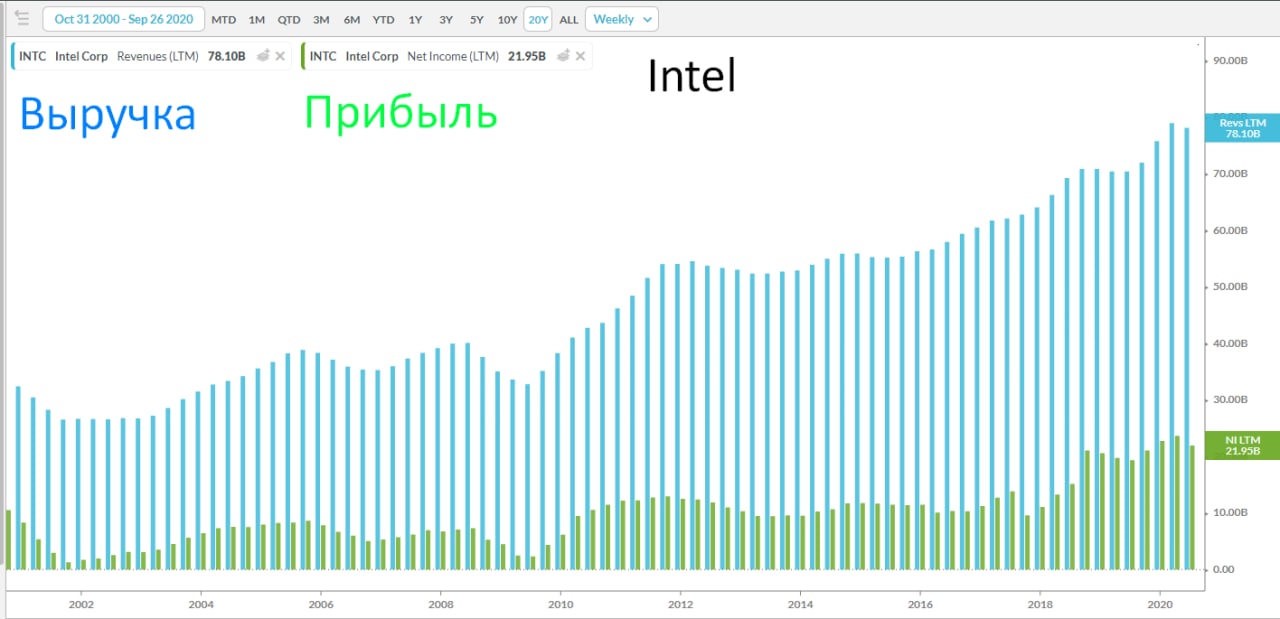This screenshot has height=619, width=1280.
Task: Open the Weekly interval dropdown
Action: pos(621,19)
